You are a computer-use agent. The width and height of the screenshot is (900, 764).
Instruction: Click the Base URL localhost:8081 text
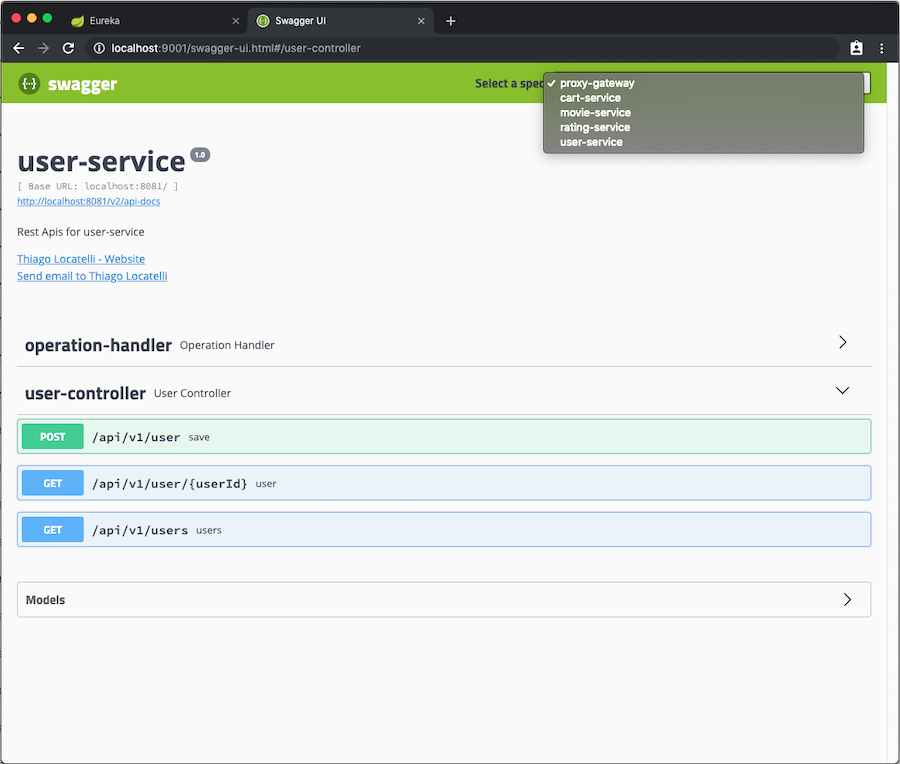98,186
